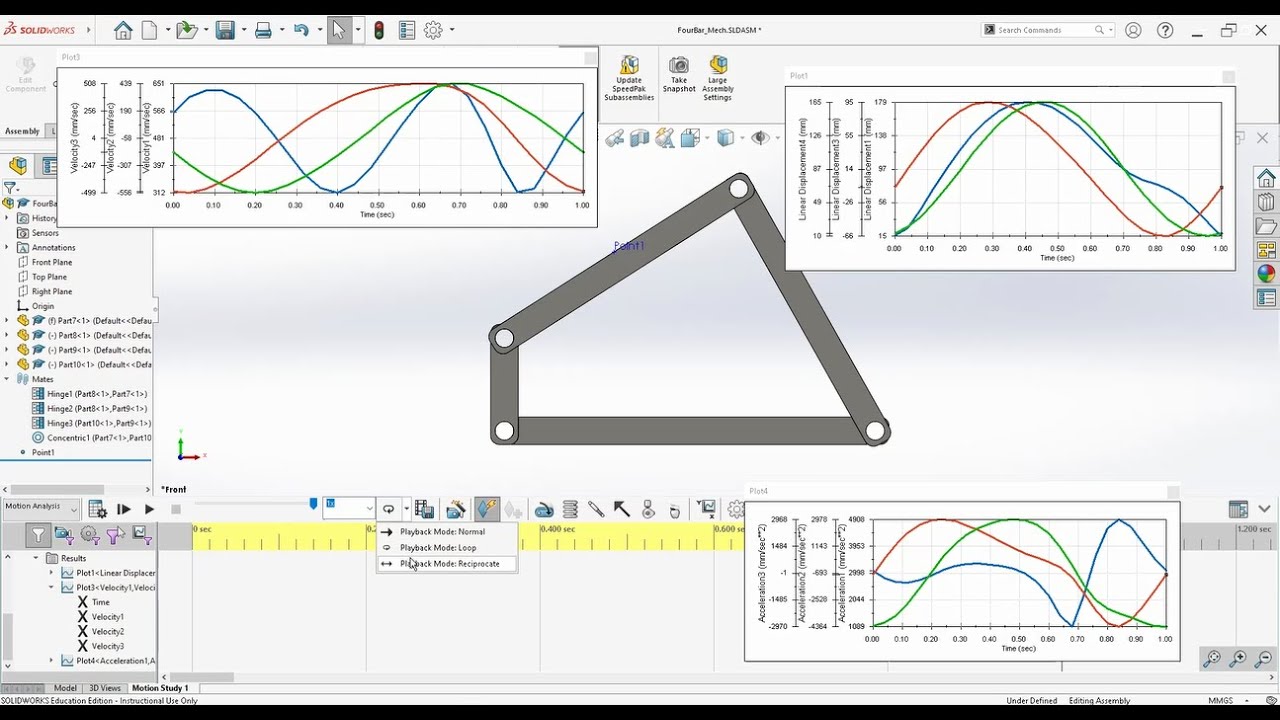Zoom to fit timeline icon
1280x720 pixels.
(1212, 658)
